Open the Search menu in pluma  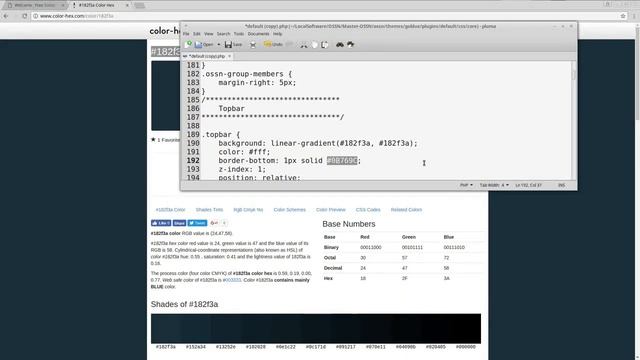click(x=223, y=34)
